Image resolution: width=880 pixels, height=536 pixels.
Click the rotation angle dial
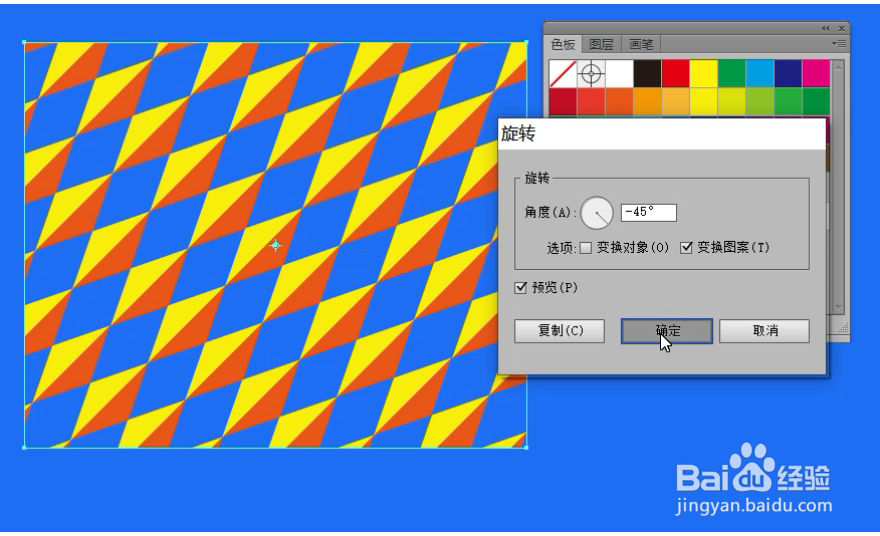click(597, 213)
